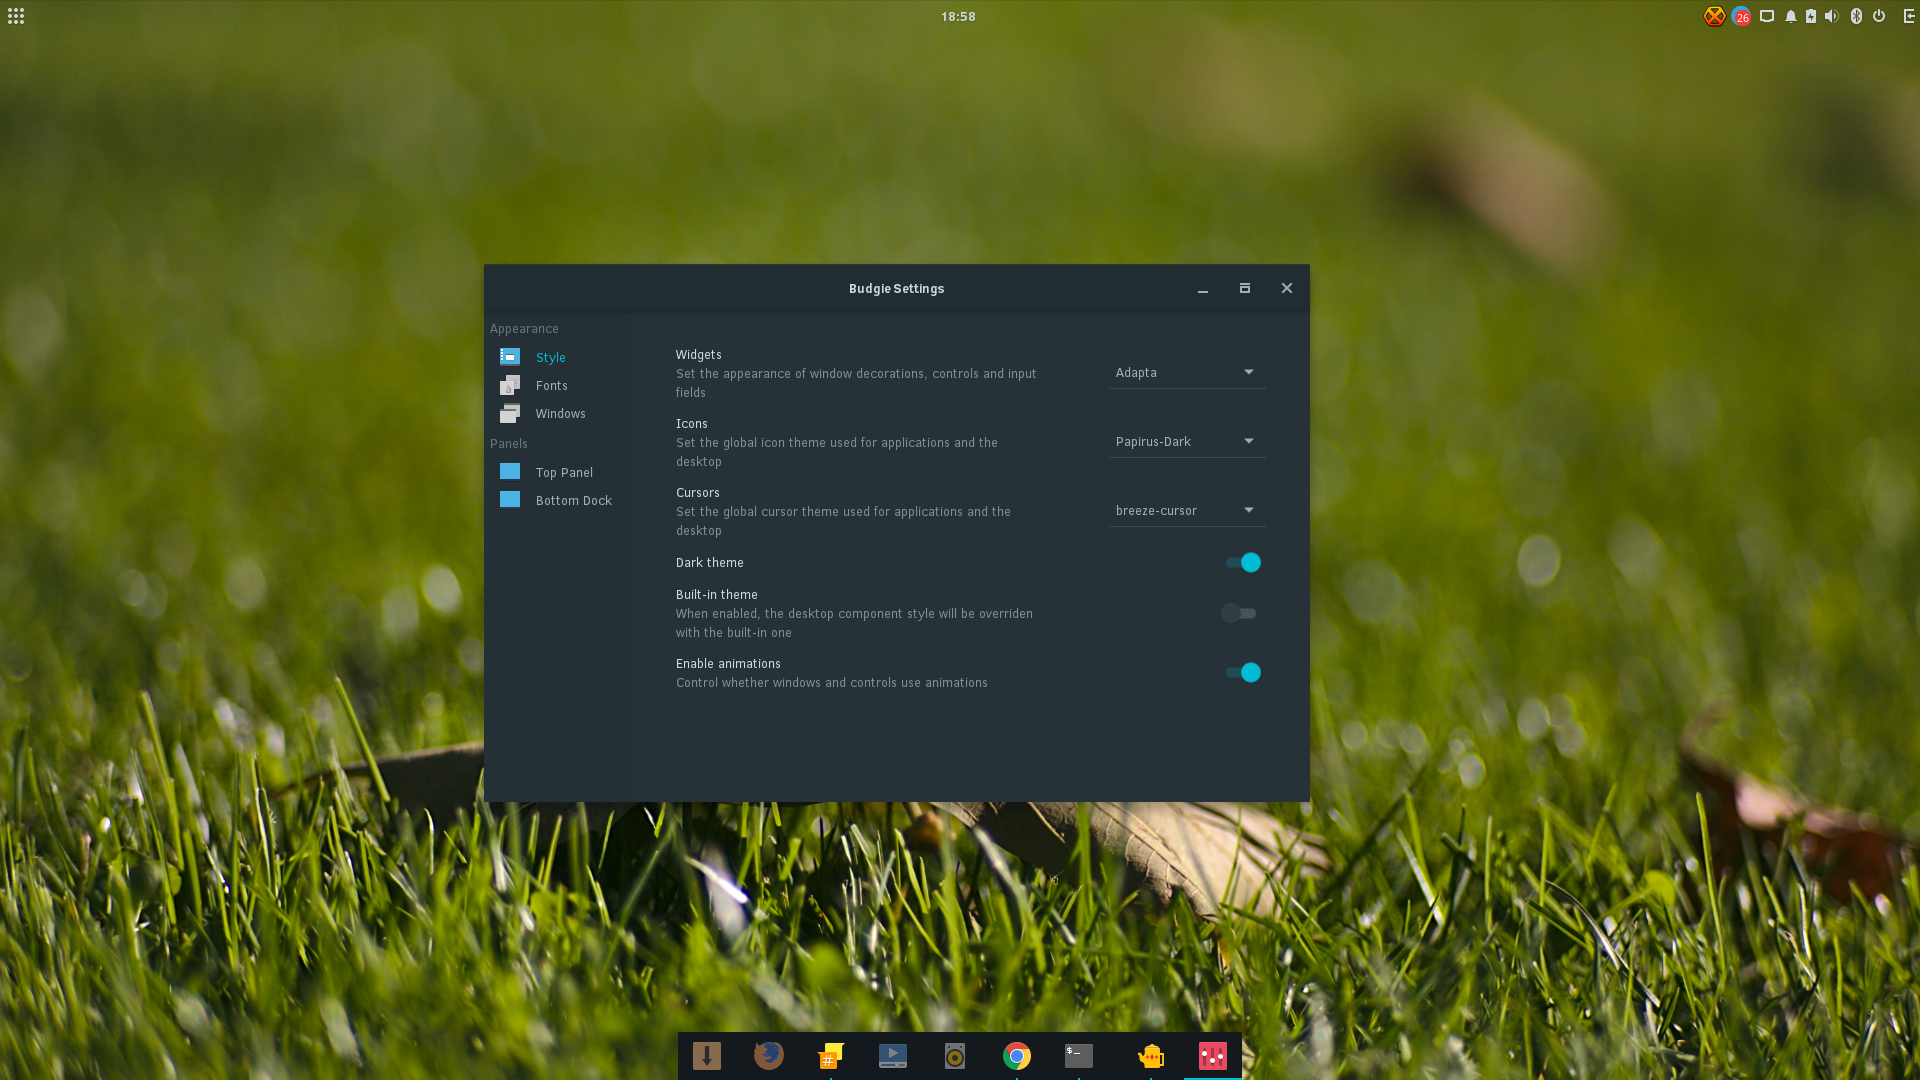Image resolution: width=1920 pixels, height=1080 pixels.
Task: Close the Budgie Settings window
Action: point(1287,289)
